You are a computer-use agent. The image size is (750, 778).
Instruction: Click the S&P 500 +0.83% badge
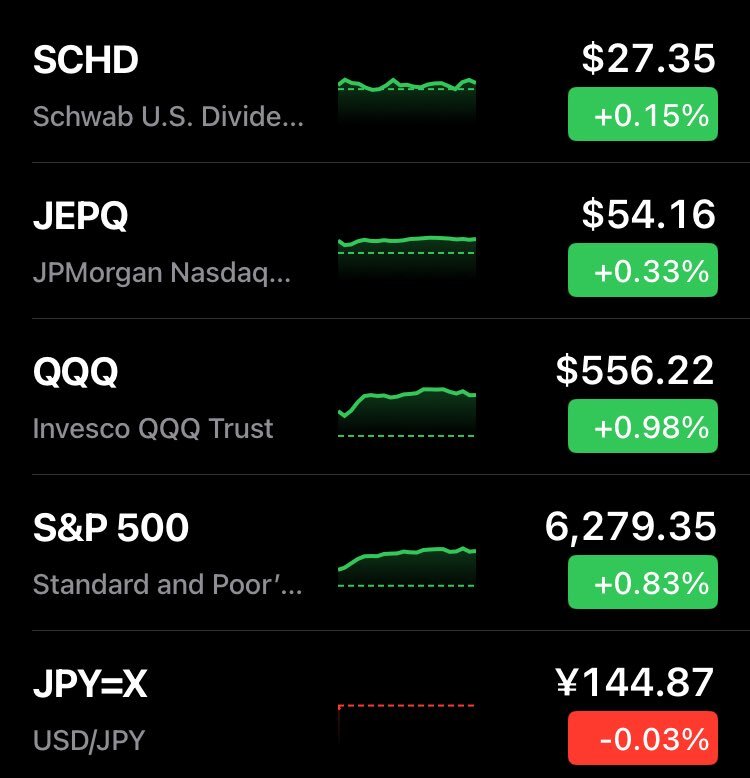(643, 582)
